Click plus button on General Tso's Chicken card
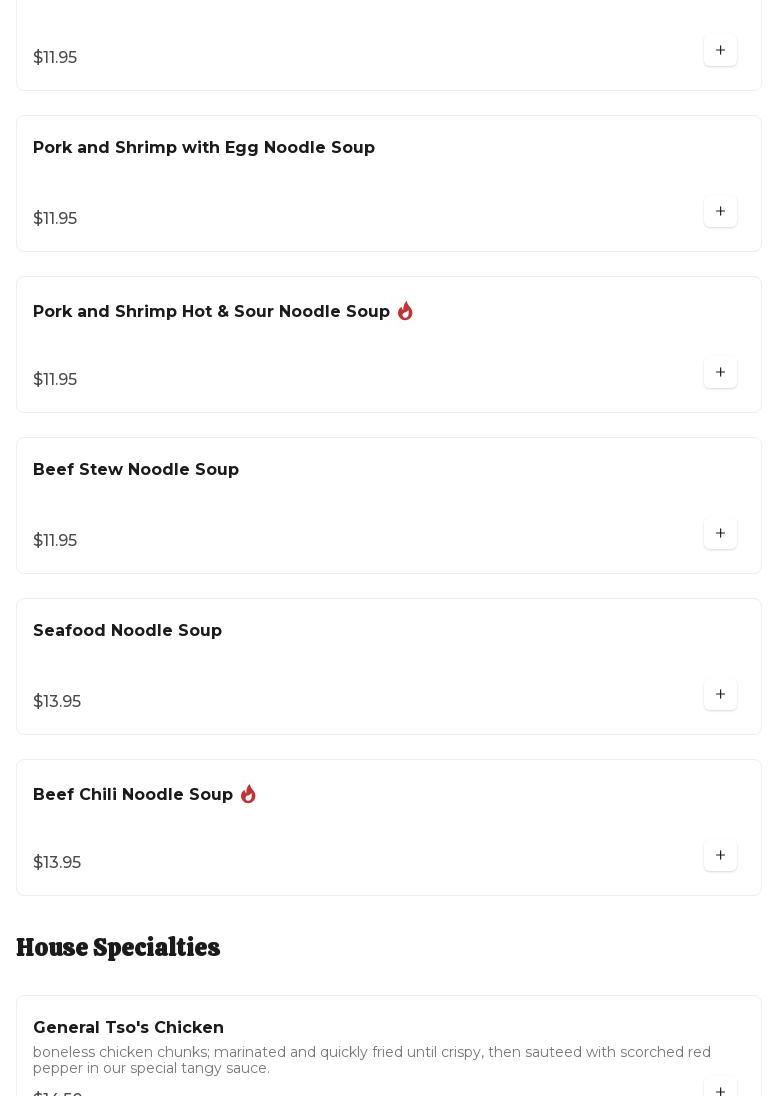Screen dimensions: 778x1096 720,1088
